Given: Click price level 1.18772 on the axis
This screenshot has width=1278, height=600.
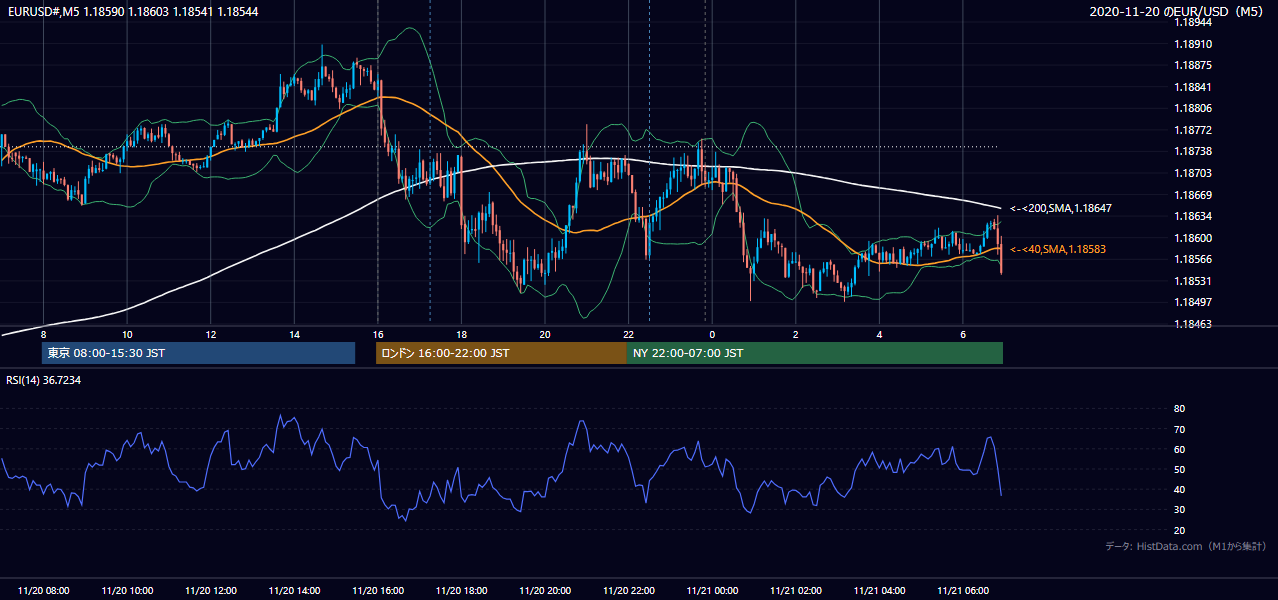Looking at the screenshot, I should [1194, 130].
